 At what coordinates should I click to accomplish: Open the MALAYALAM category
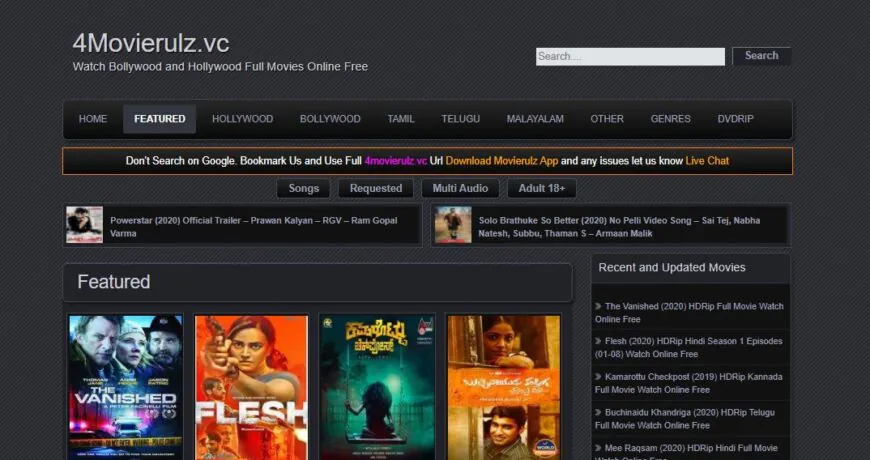pos(535,119)
